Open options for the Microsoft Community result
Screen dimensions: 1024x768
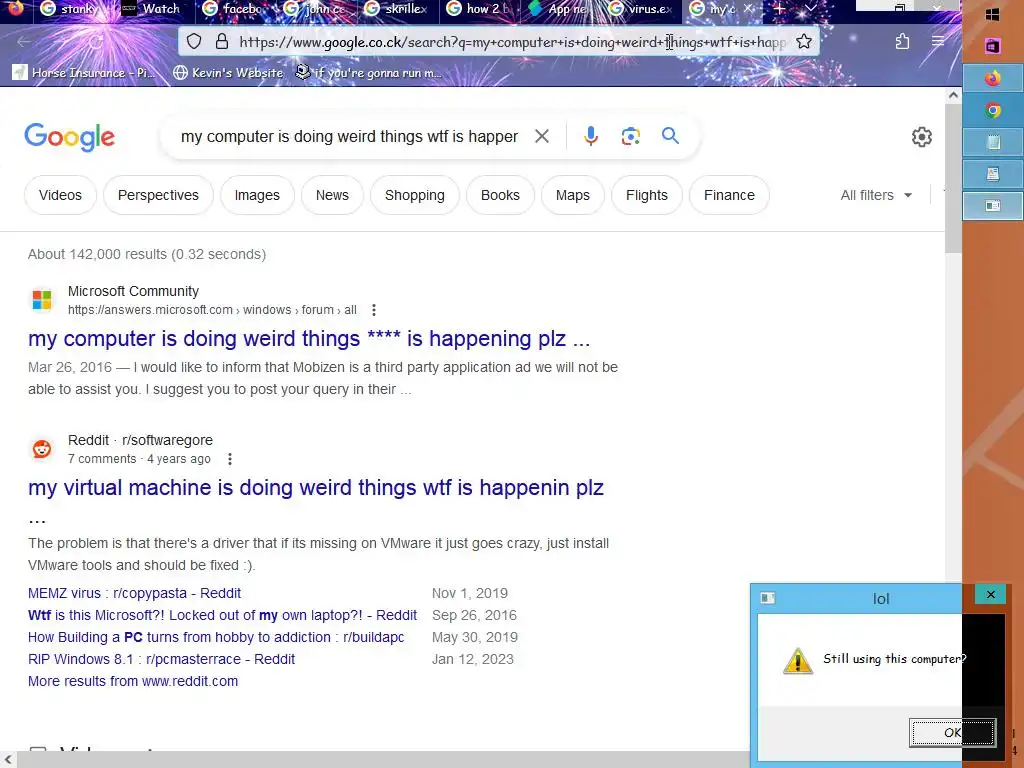pos(374,310)
